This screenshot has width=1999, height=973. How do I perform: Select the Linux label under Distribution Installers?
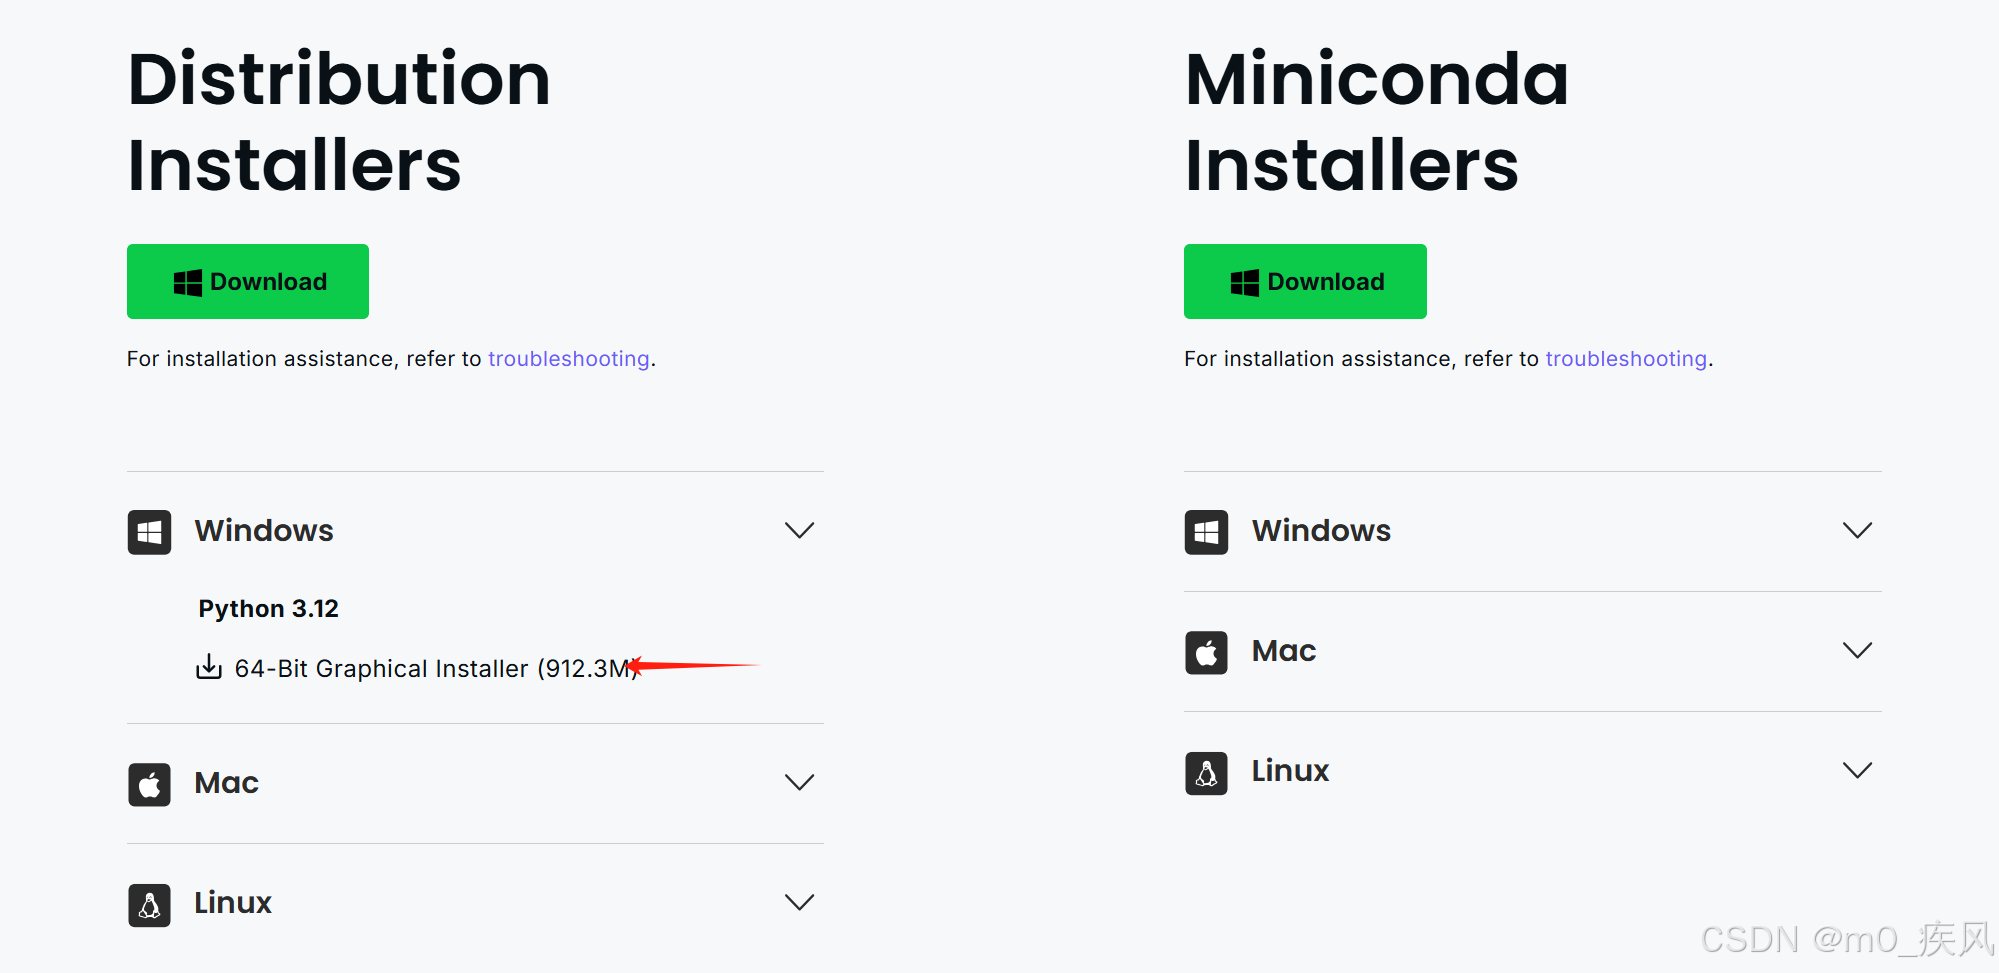[233, 903]
